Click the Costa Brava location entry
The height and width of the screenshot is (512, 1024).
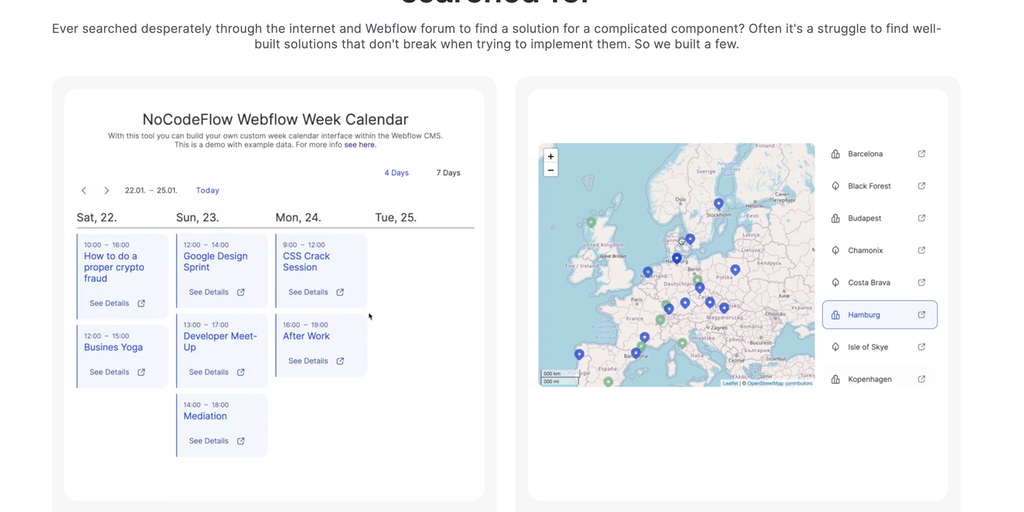[867, 283]
